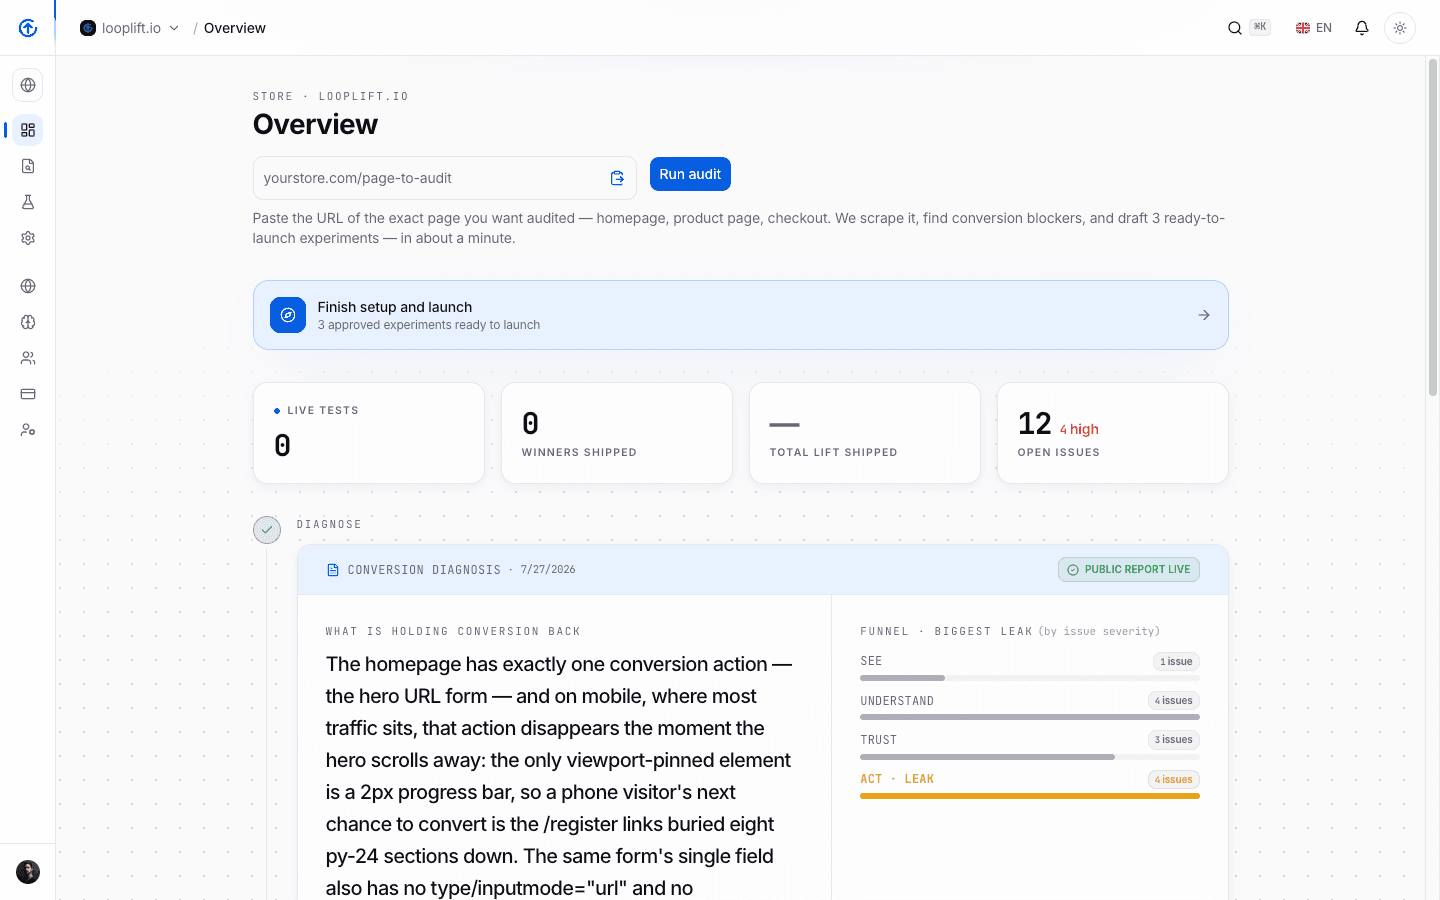Click the Understand funnel bar
Viewport: 1440px width, 900px height.
point(1030,717)
